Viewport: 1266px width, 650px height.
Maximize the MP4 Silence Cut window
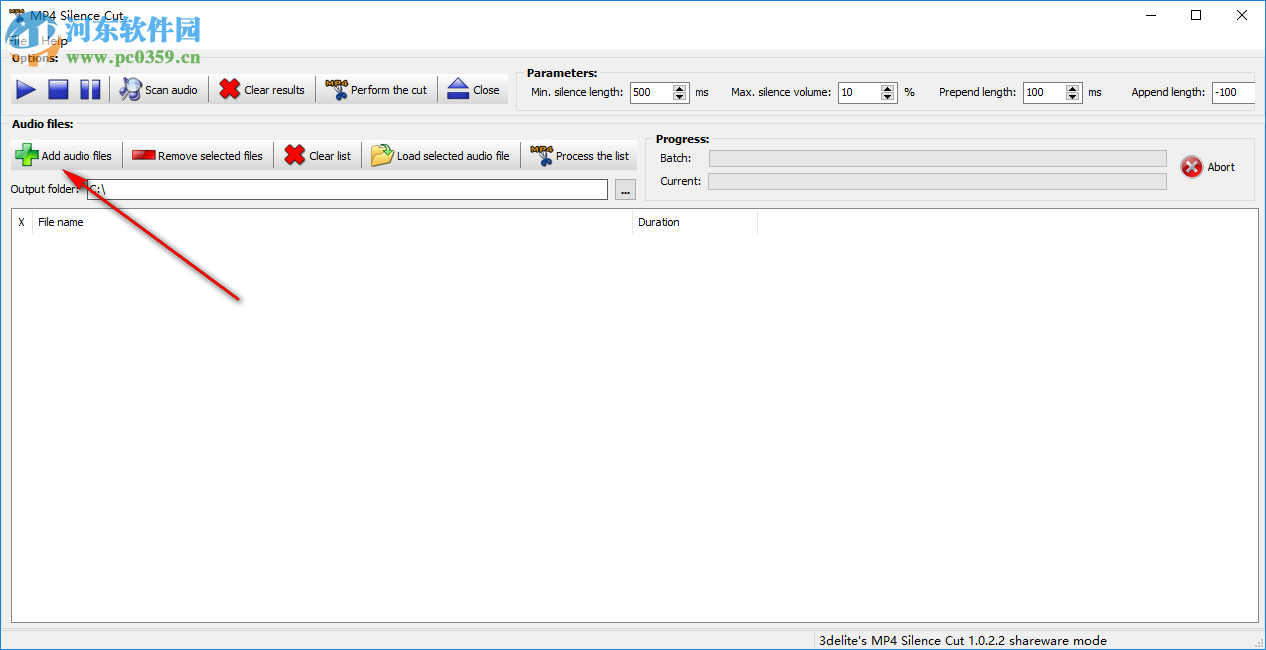click(1196, 15)
